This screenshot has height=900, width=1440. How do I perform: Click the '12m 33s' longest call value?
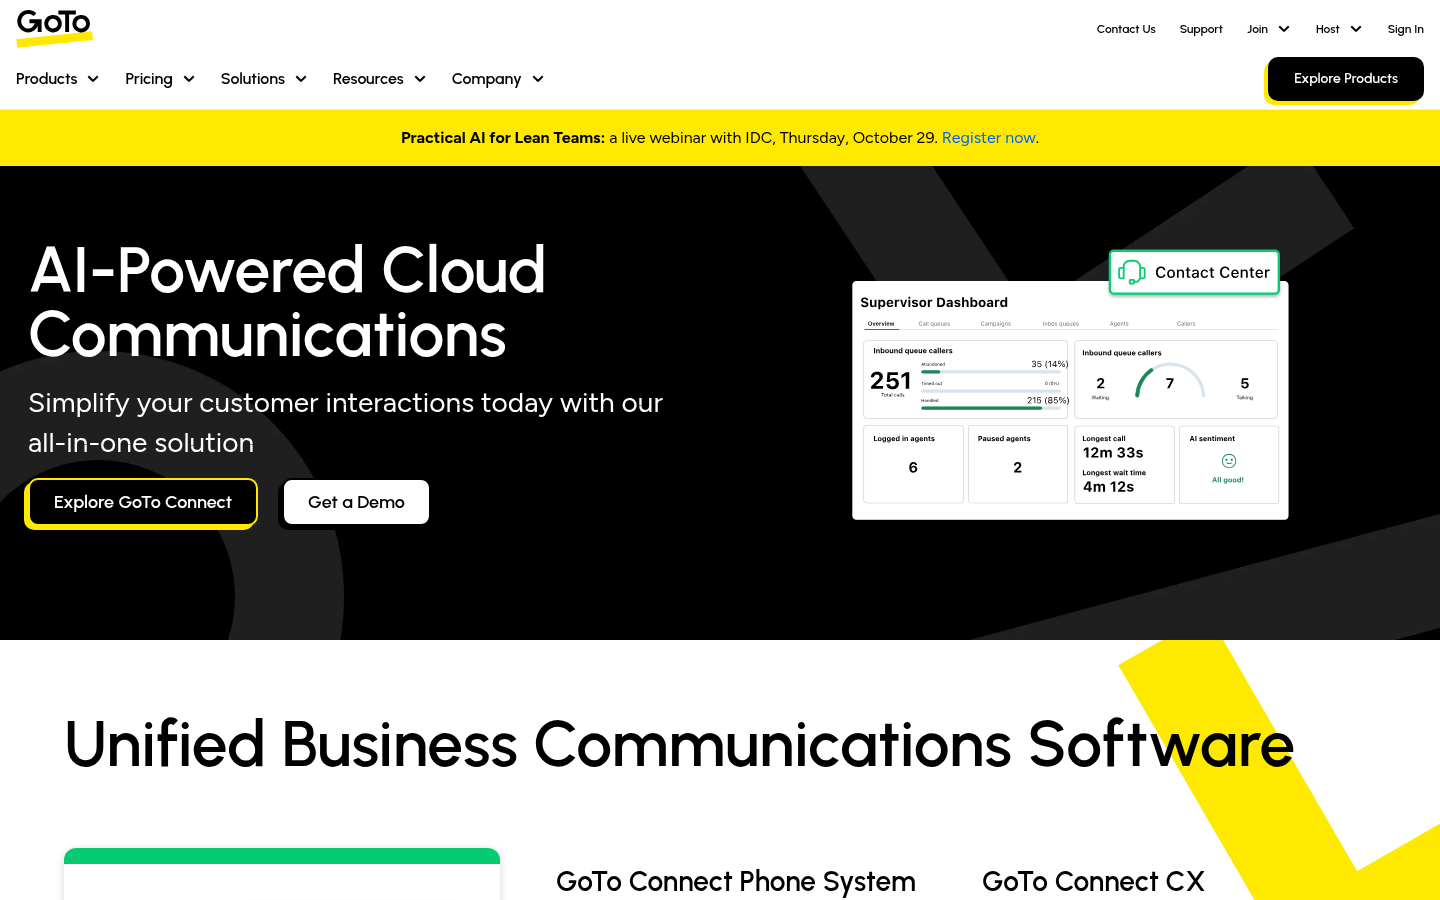(1113, 453)
